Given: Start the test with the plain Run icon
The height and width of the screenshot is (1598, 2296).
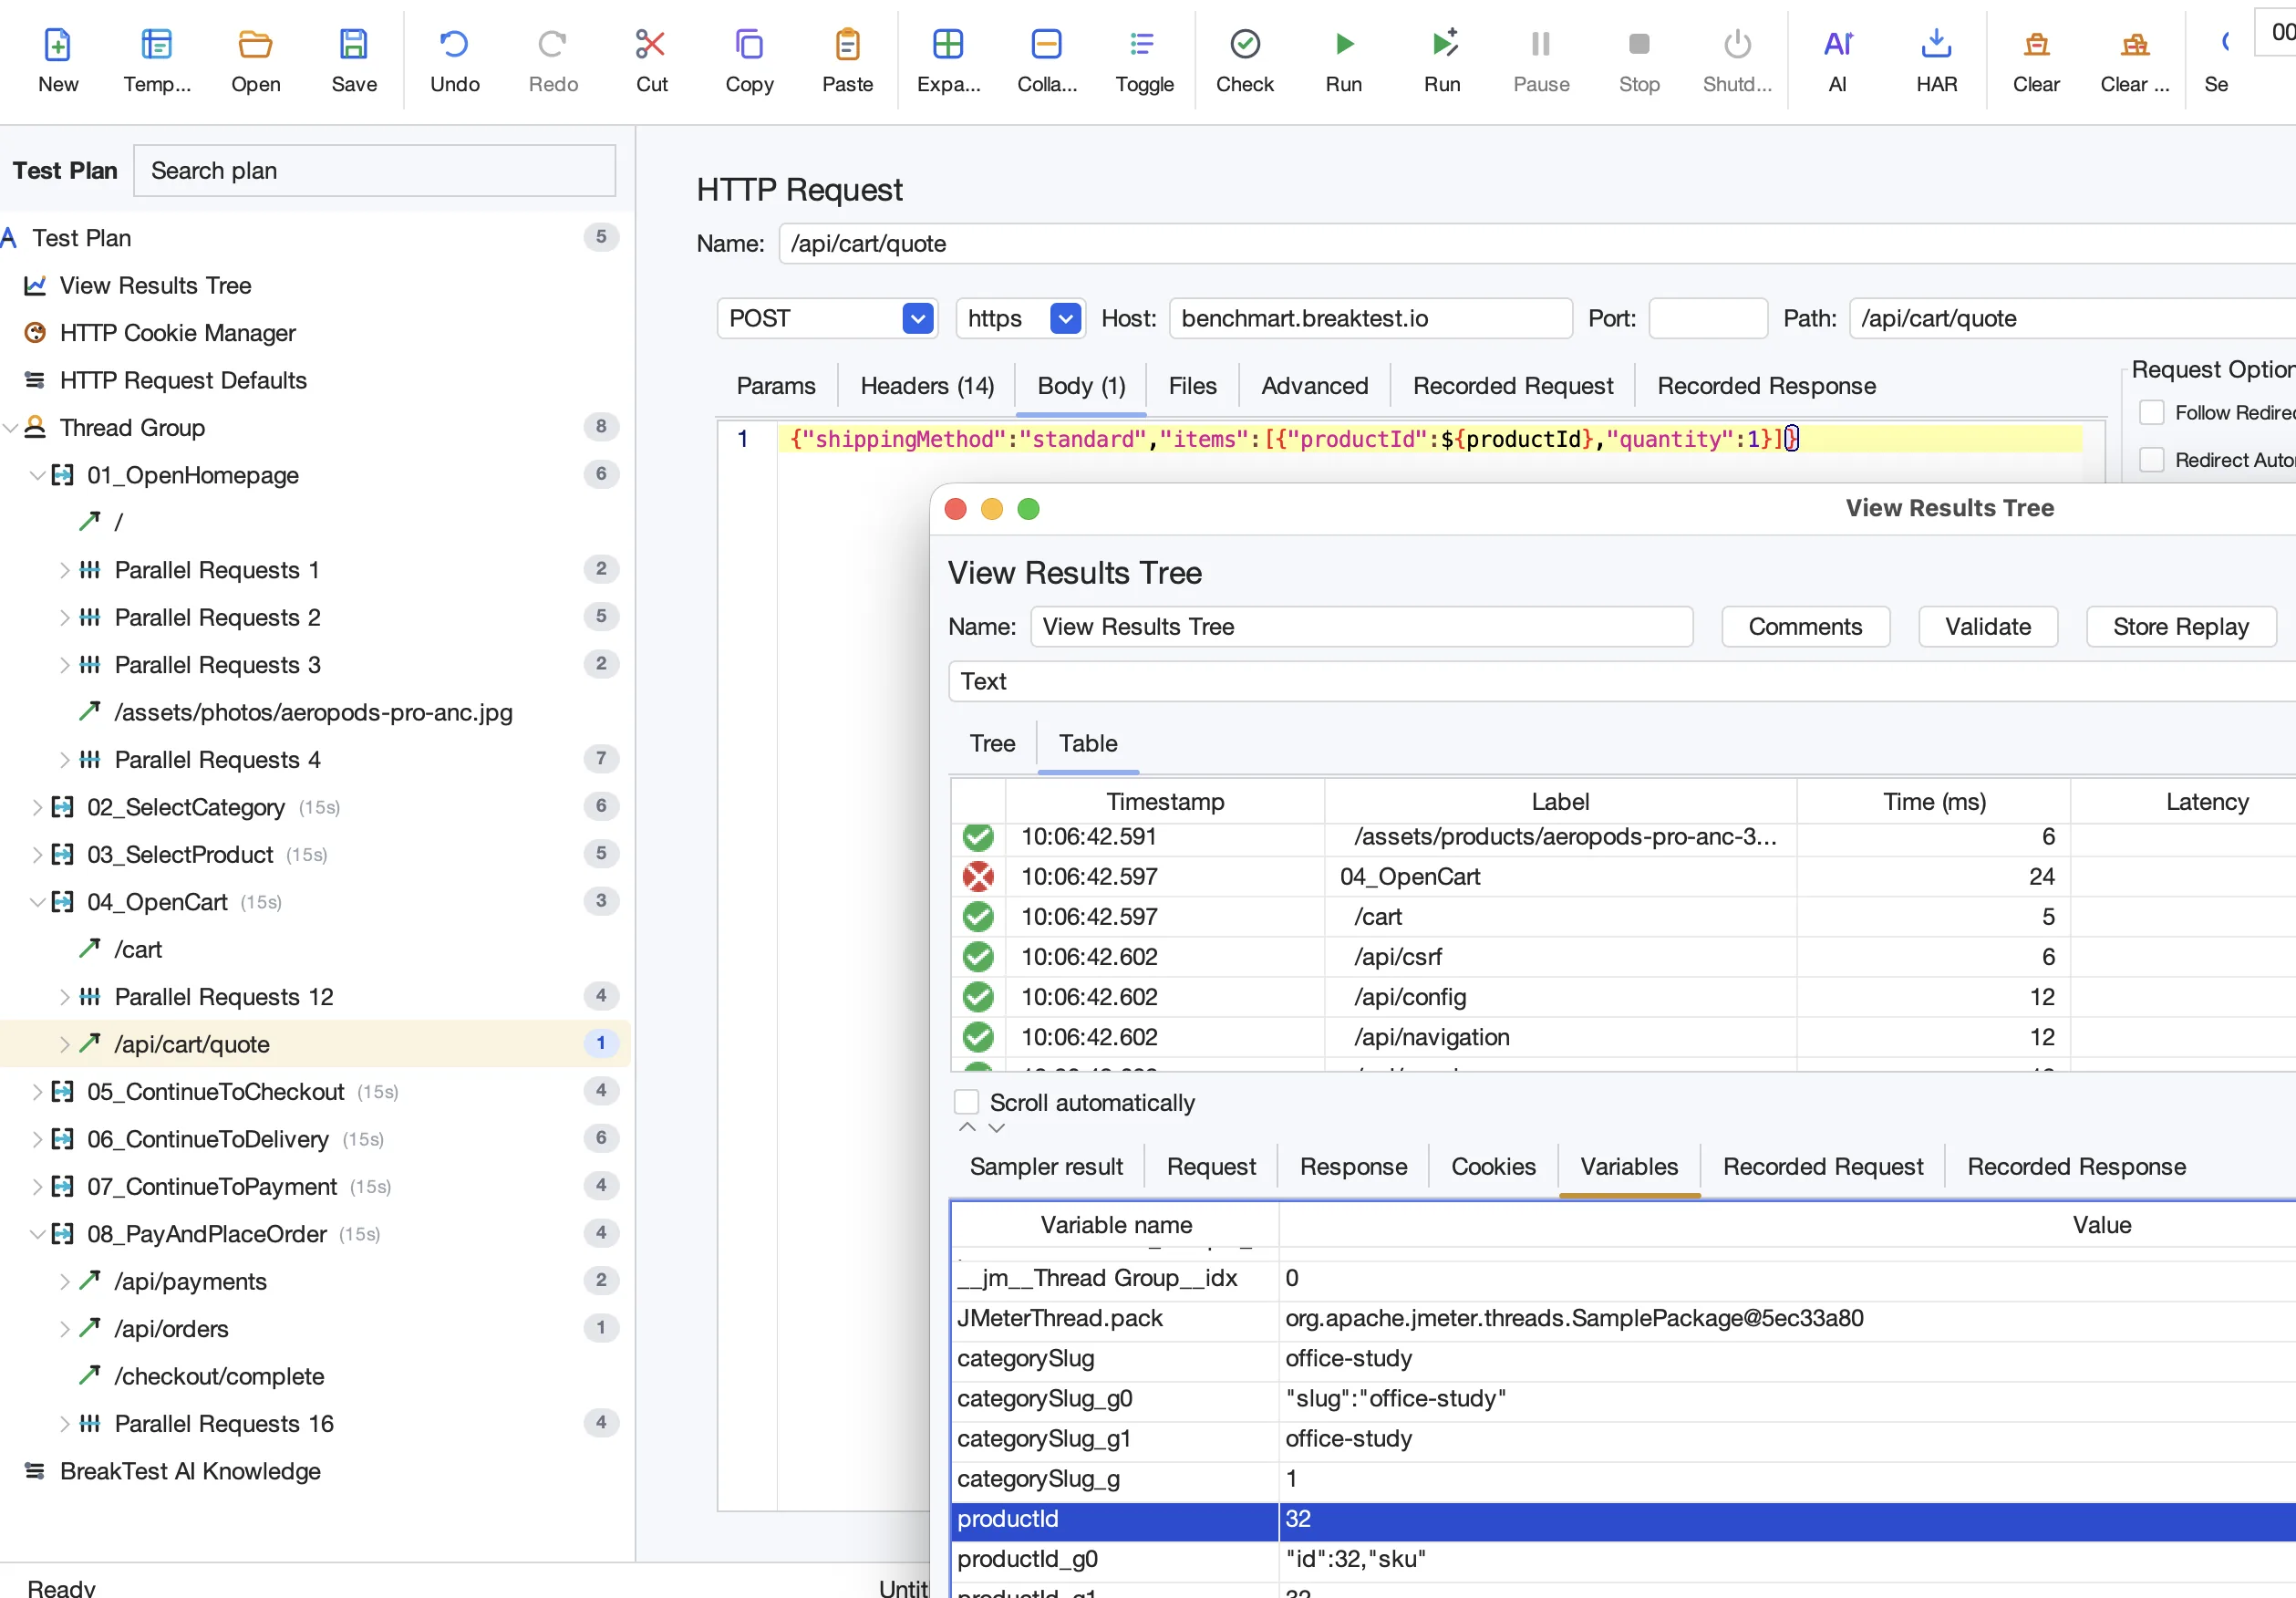Looking at the screenshot, I should 1344,45.
